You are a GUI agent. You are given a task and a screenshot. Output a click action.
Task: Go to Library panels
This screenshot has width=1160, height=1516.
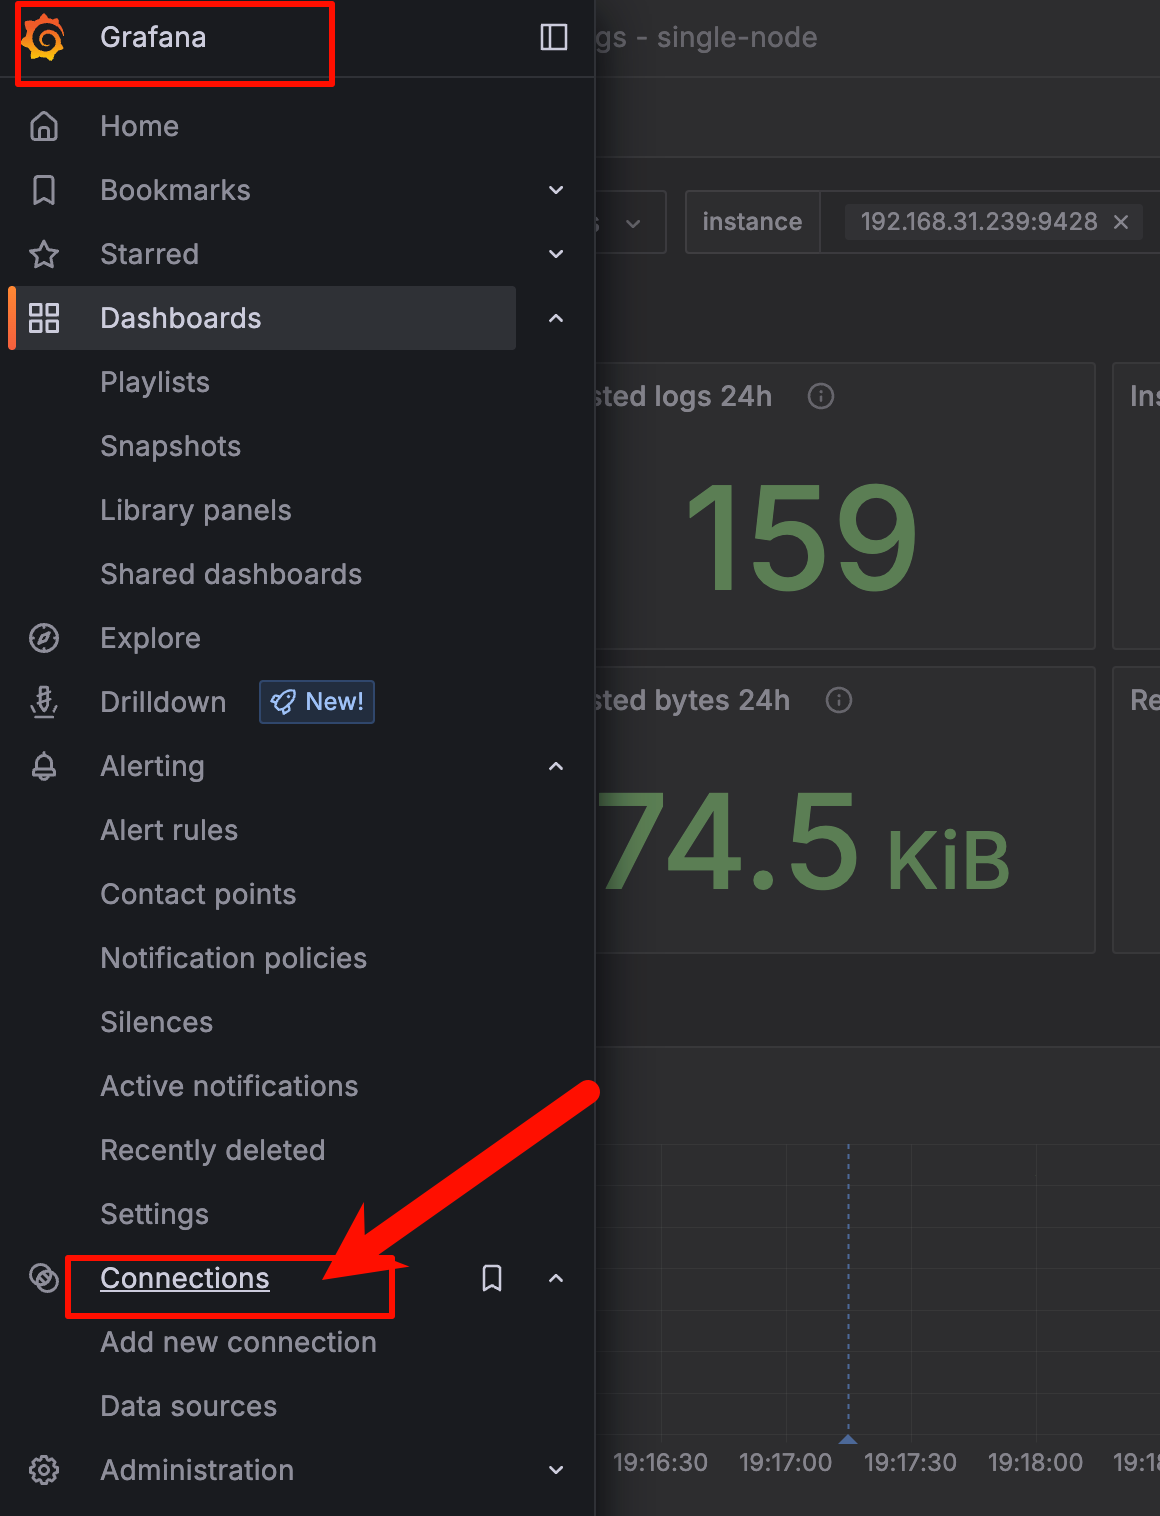[196, 510]
